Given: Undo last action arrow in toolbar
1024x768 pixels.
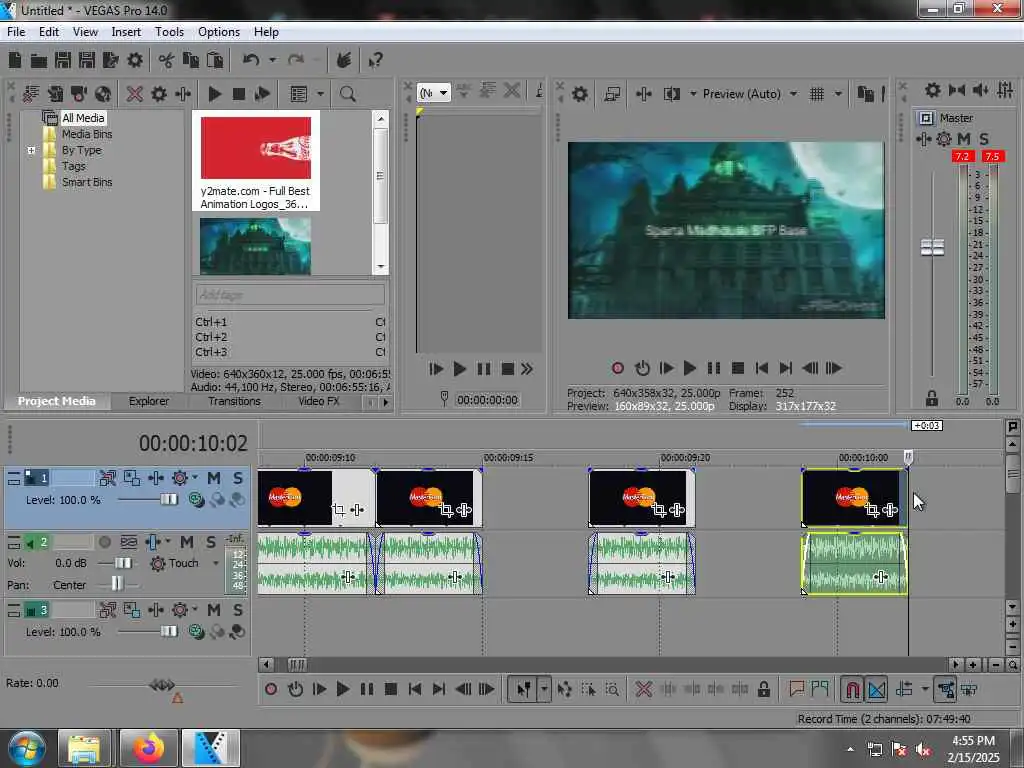Looking at the screenshot, I should coord(251,61).
